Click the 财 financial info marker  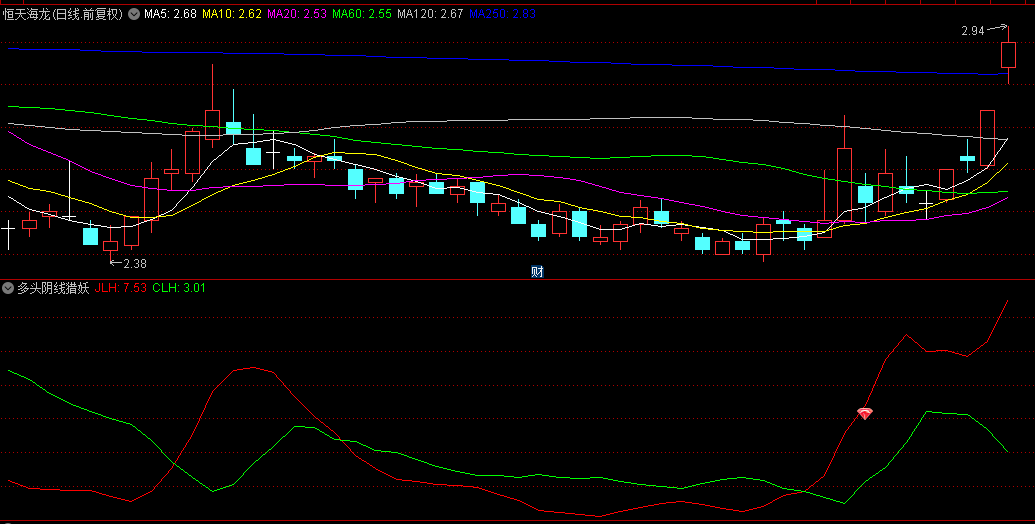coord(537,271)
